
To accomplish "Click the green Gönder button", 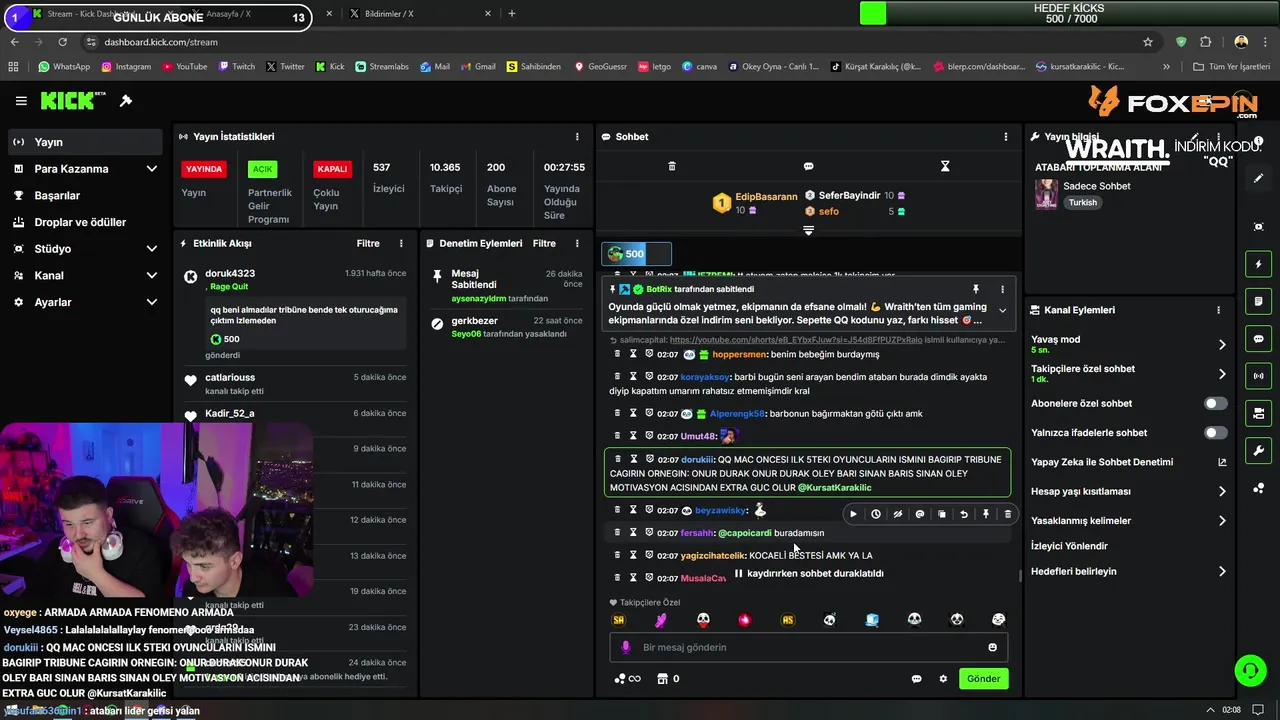I will (x=983, y=679).
